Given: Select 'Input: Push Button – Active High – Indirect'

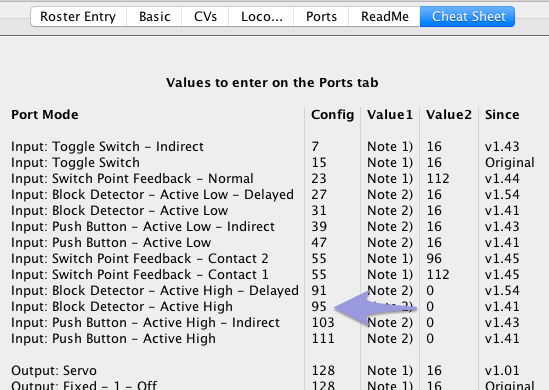Looking at the screenshot, I should (x=145, y=323).
